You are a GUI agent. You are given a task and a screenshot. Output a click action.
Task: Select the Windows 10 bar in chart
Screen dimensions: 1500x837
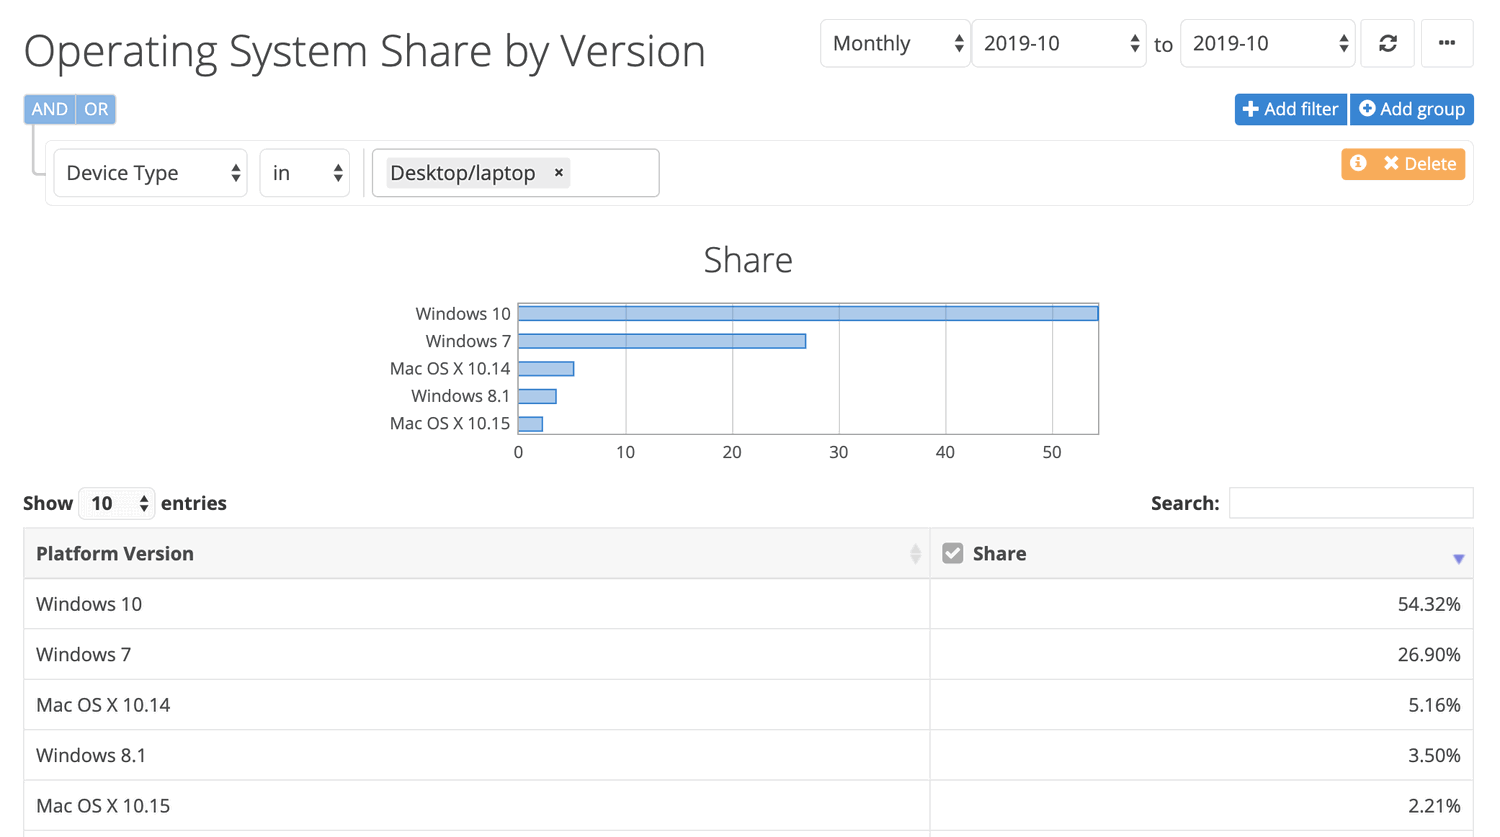807,312
